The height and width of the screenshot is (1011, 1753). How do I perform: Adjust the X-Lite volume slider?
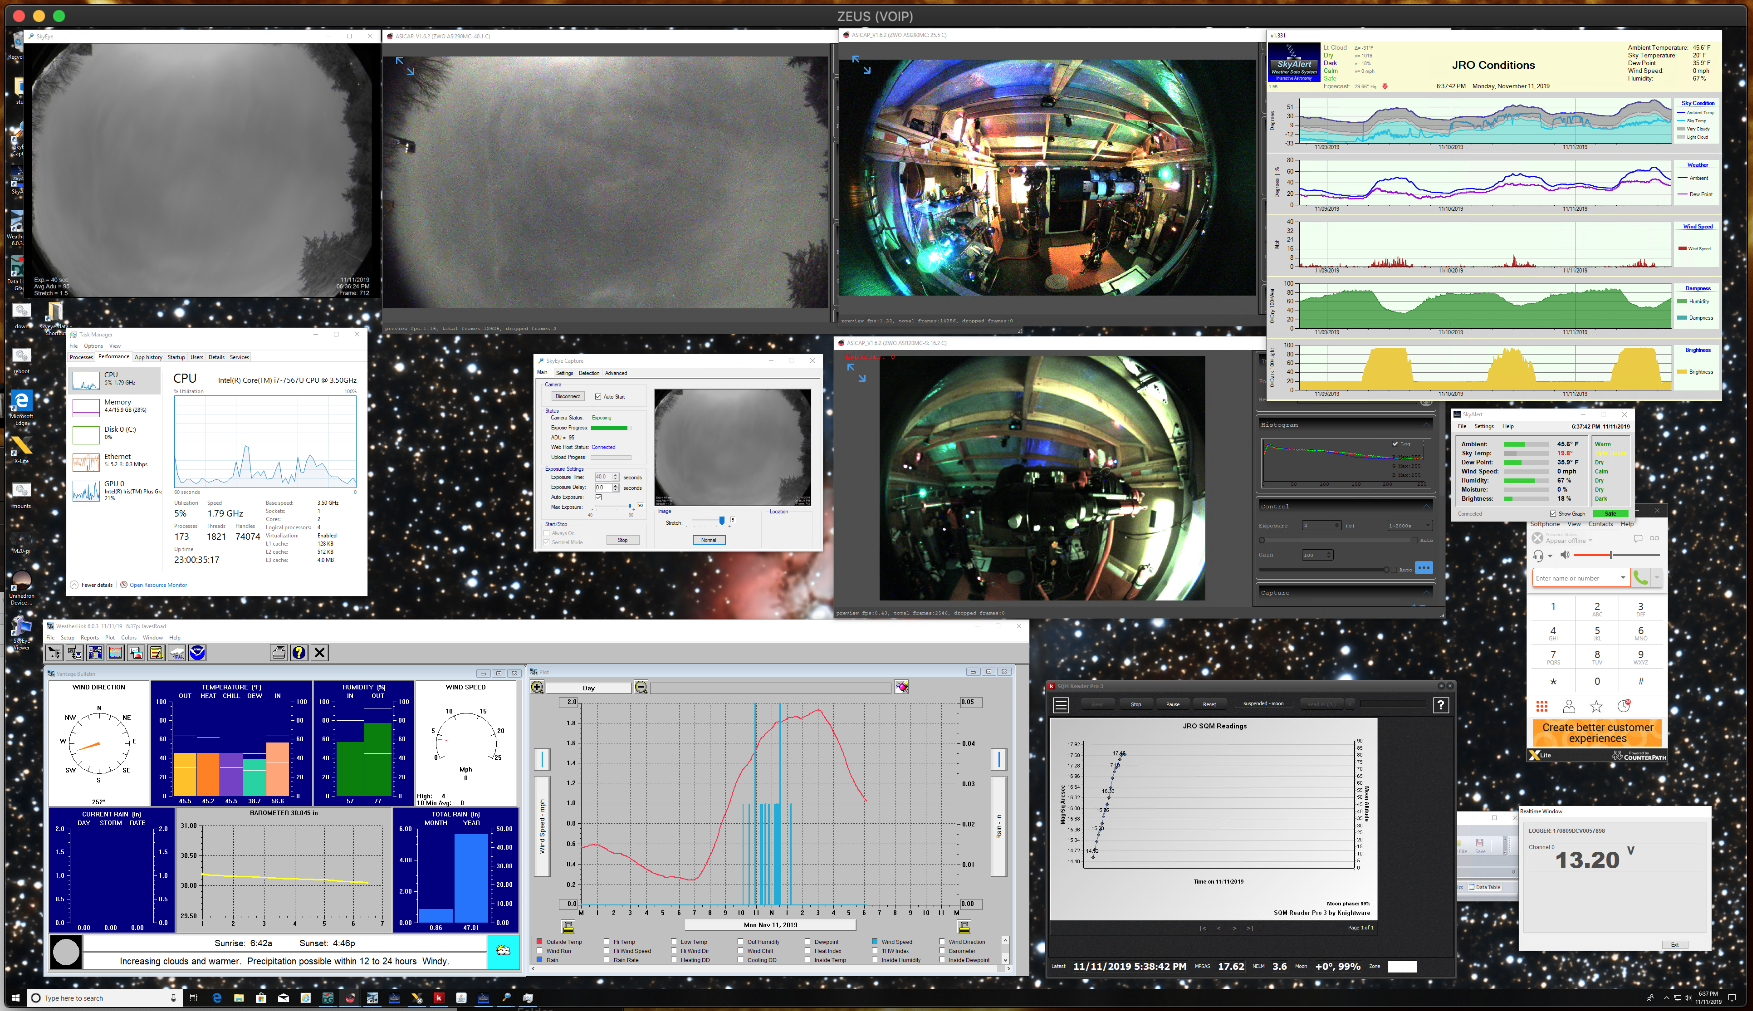(1610, 555)
